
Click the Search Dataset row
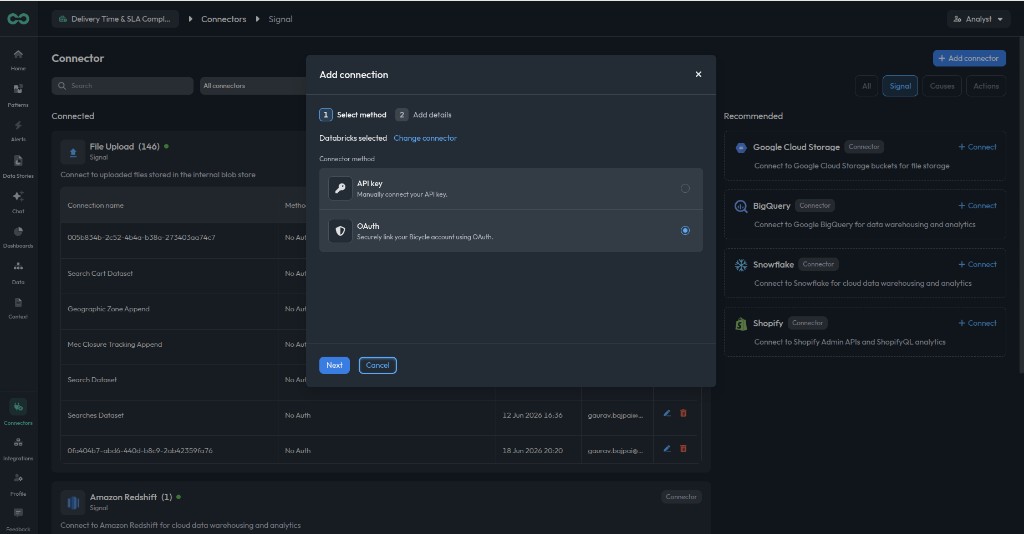92,380
